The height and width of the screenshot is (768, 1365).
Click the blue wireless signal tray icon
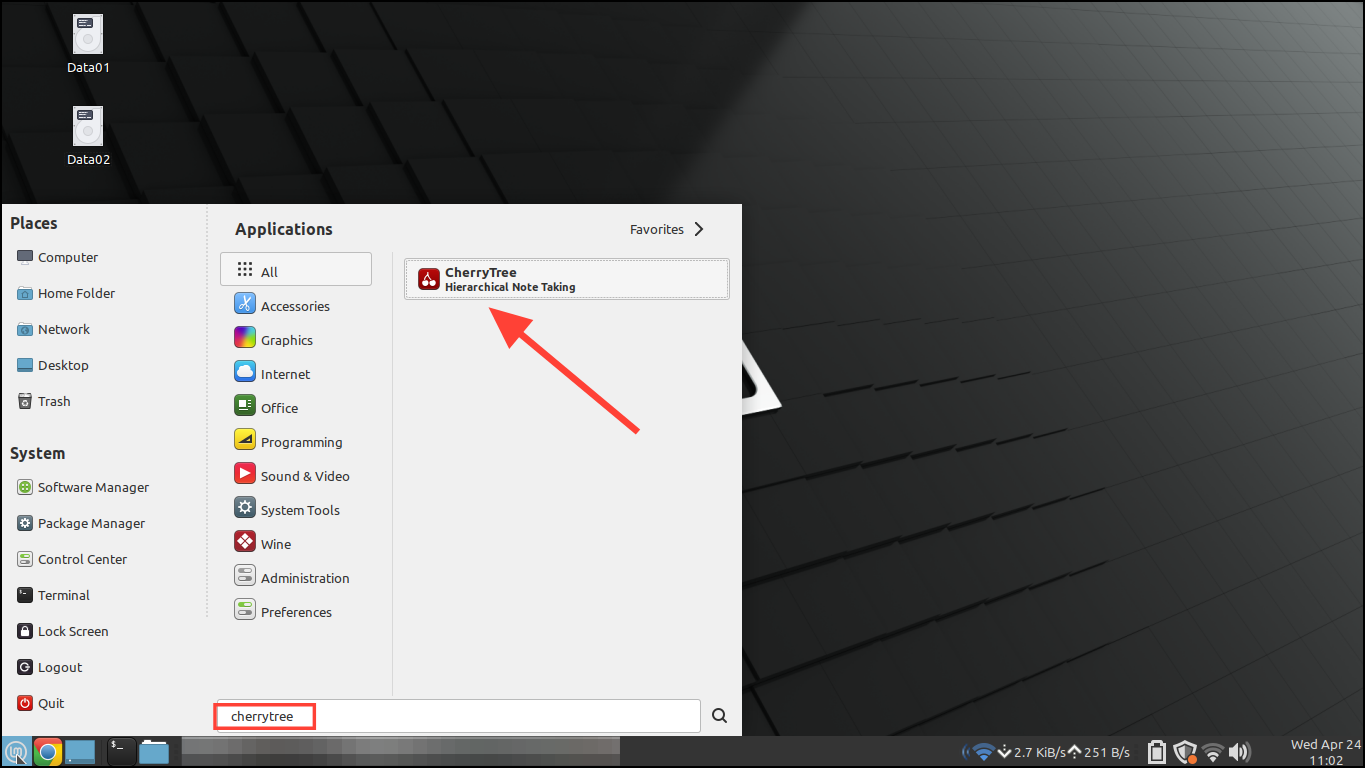pos(983,752)
